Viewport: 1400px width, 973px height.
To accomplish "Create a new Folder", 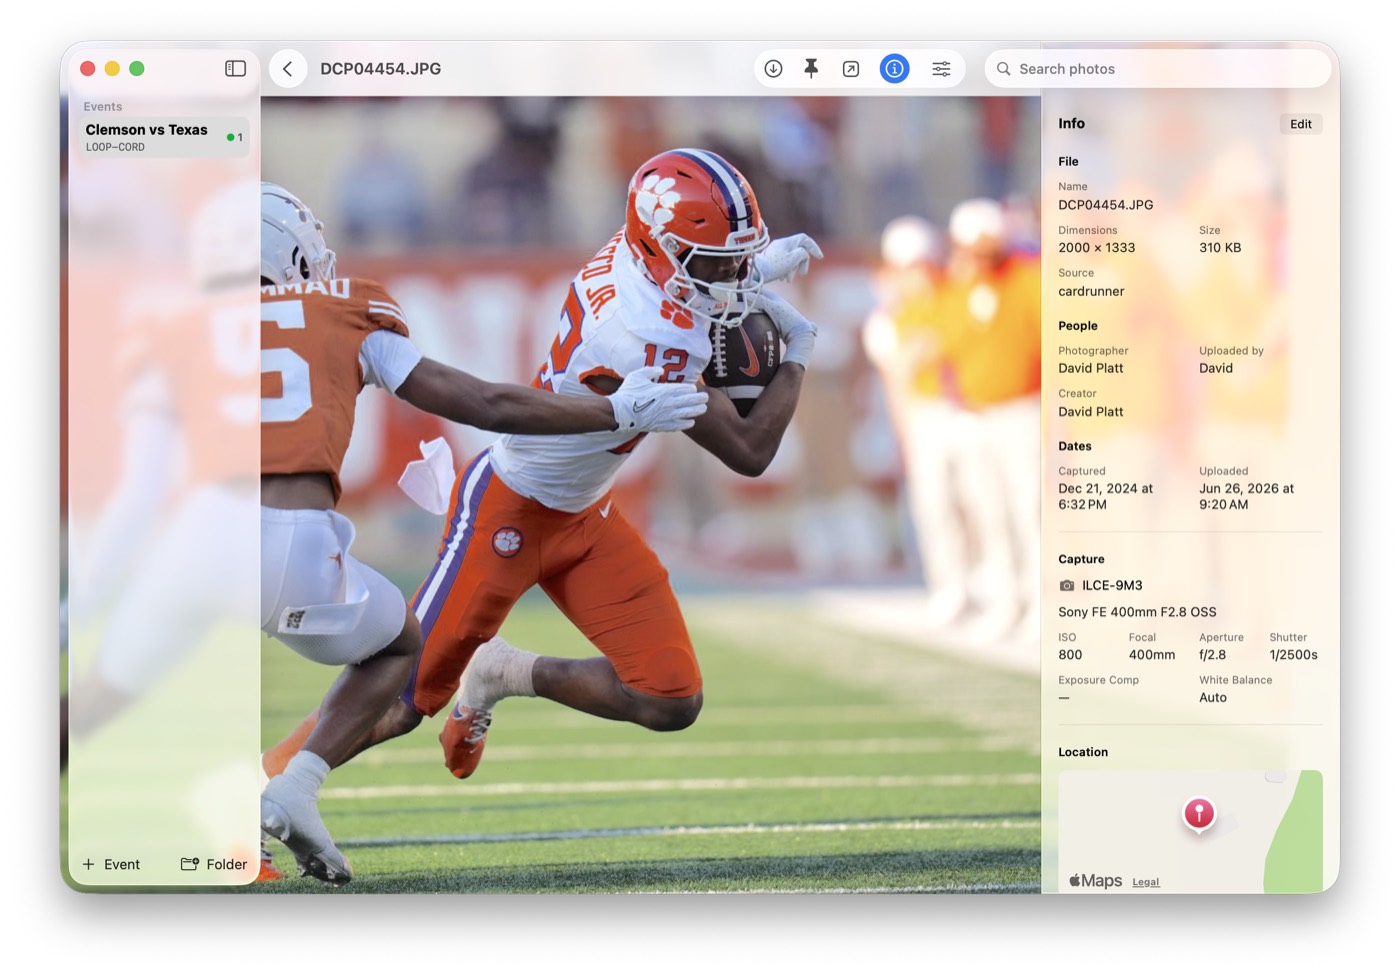I will pyautogui.click(x=214, y=864).
